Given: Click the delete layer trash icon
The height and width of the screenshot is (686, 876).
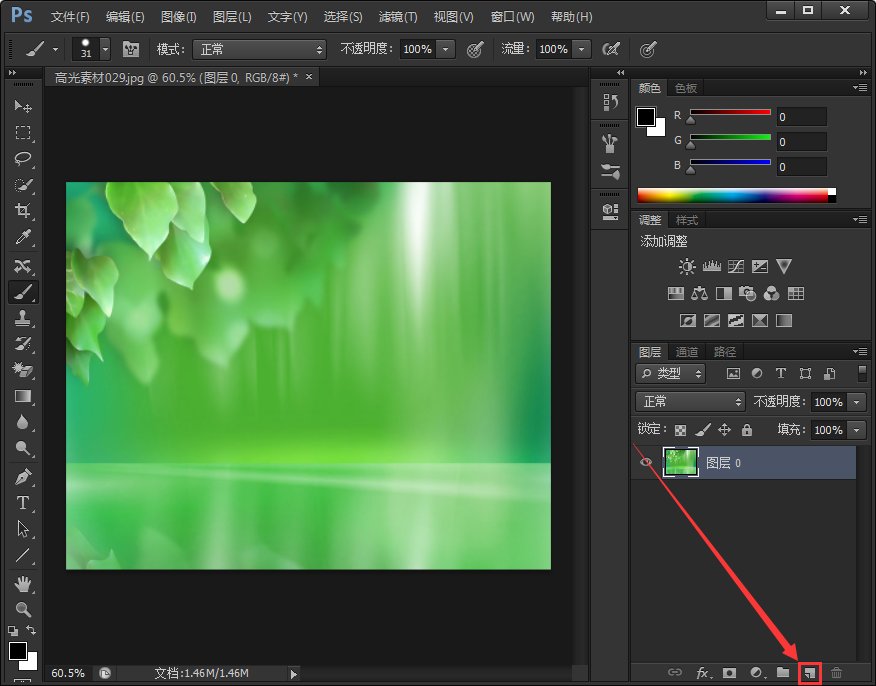Looking at the screenshot, I should coord(837,674).
